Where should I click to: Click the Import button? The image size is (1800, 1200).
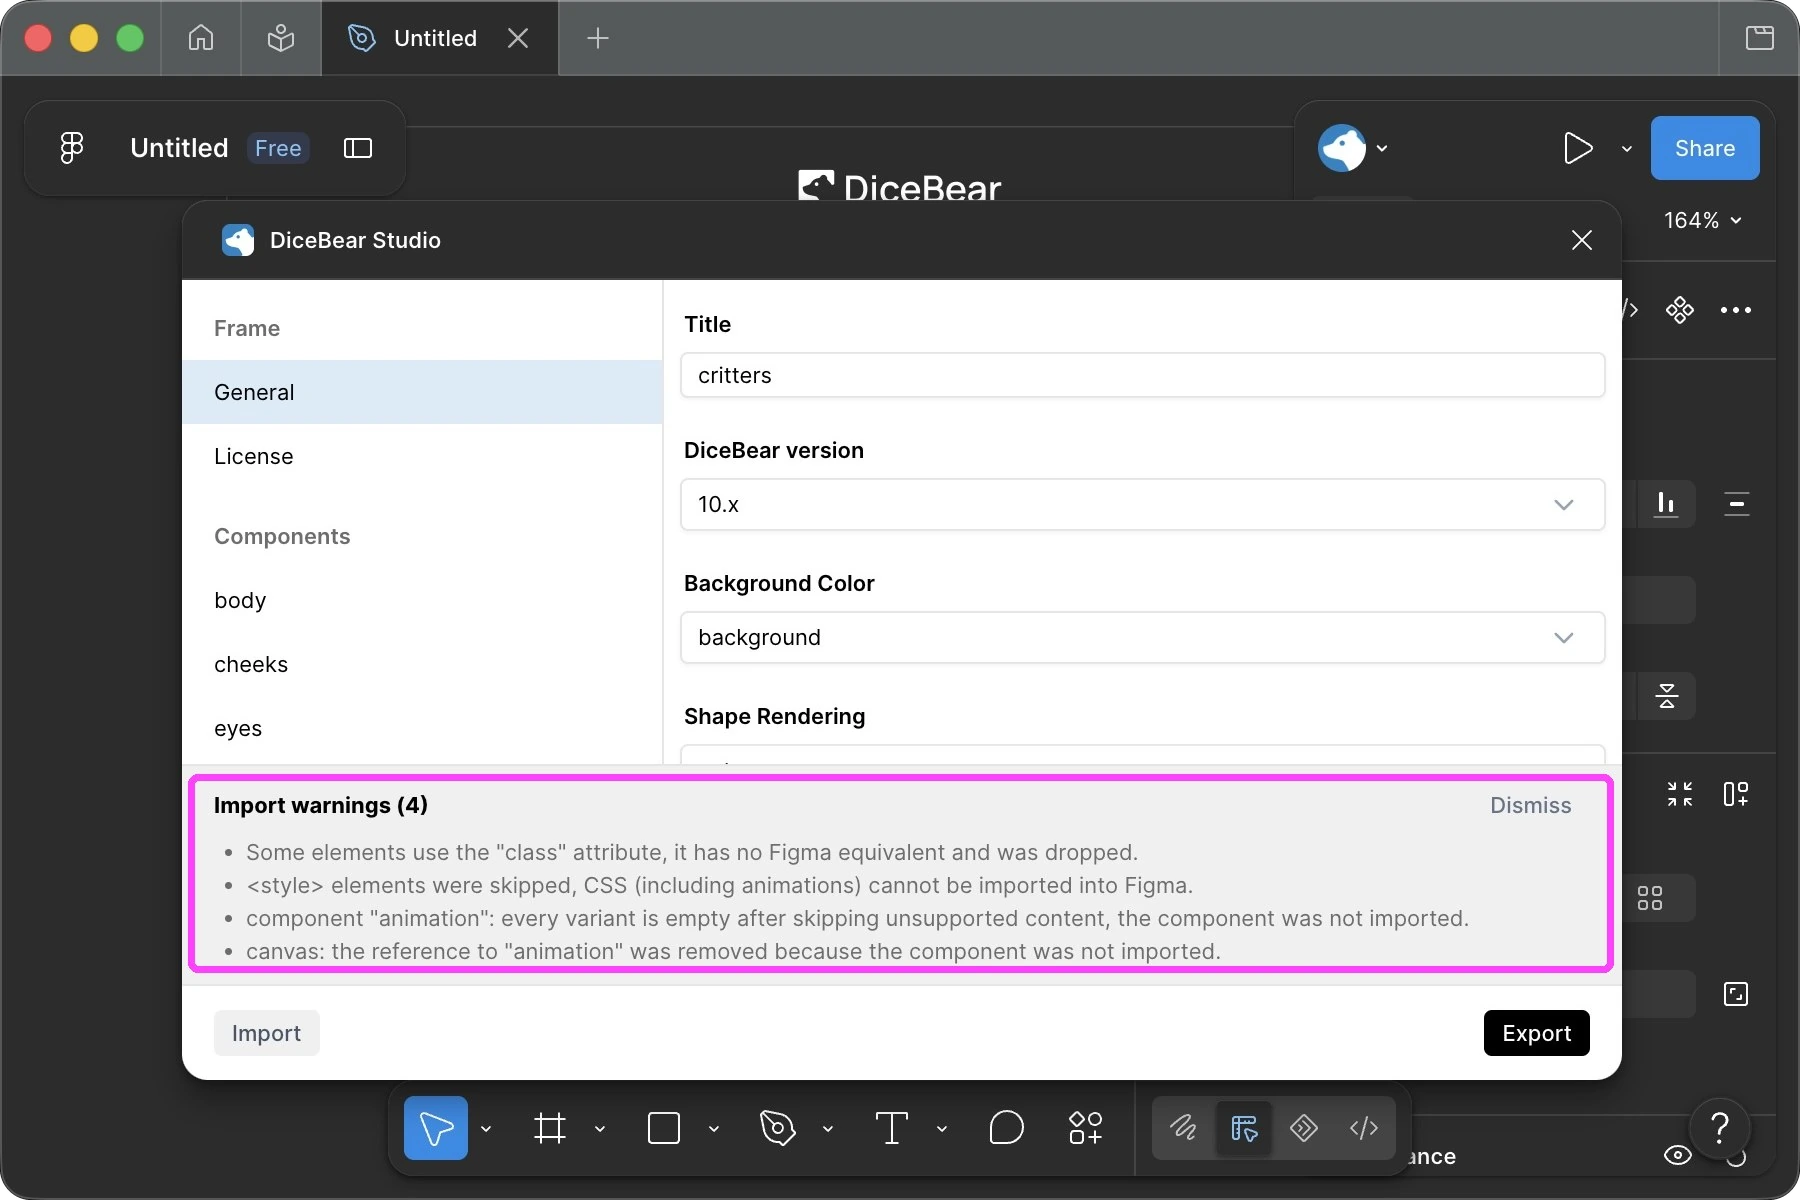pos(266,1033)
